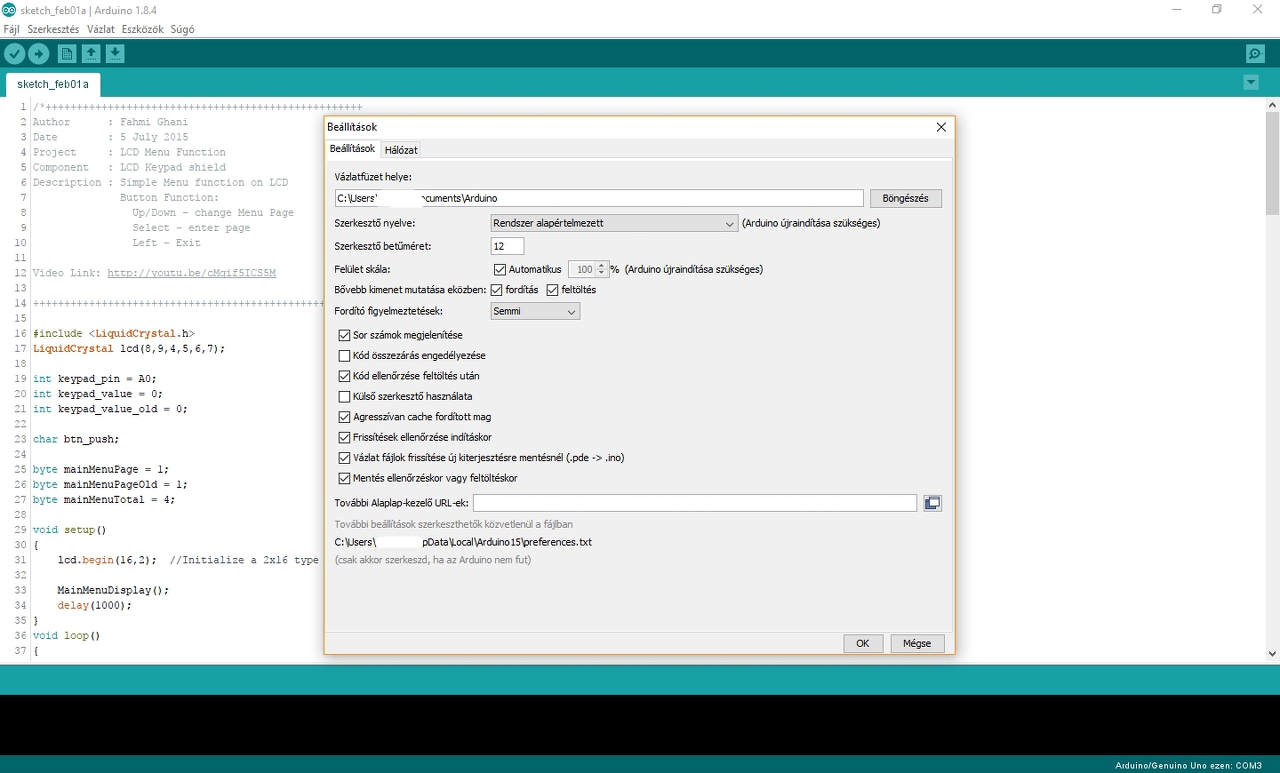Image resolution: width=1280 pixels, height=773 pixels.
Task: Click the Szerkesztő betűméret font size field
Action: coord(507,246)
